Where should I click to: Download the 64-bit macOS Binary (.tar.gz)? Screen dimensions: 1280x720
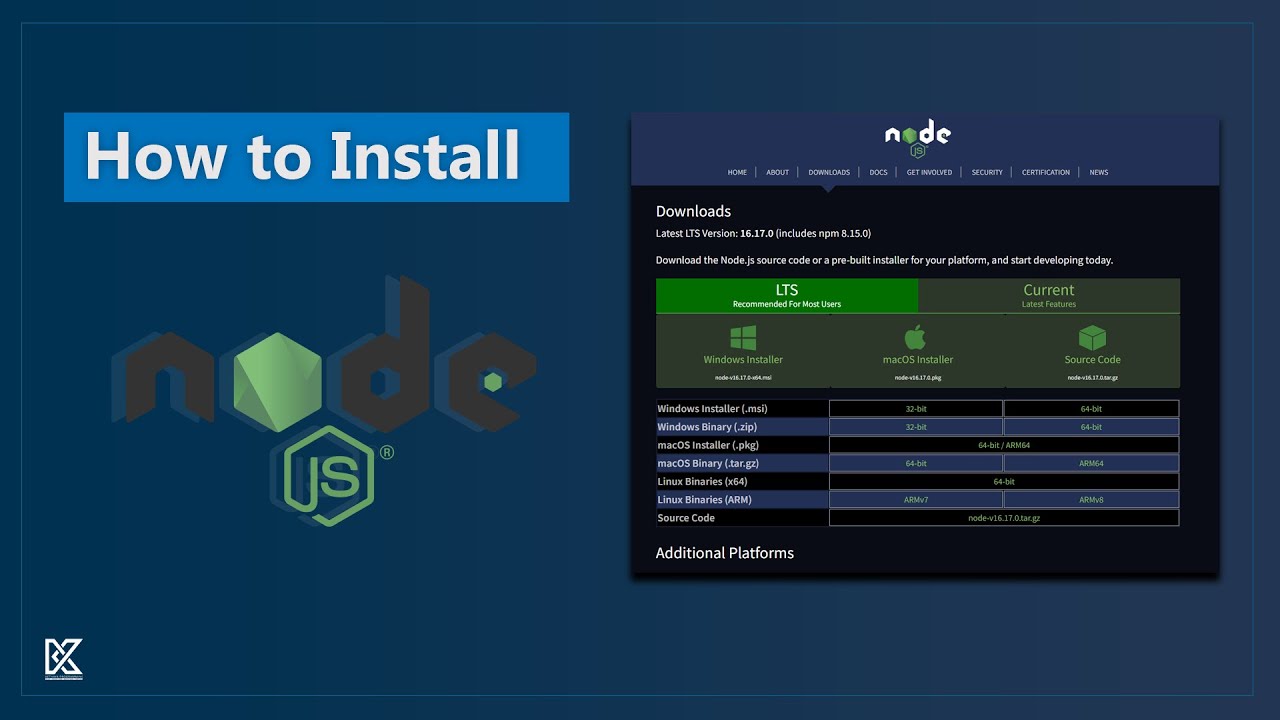tap(916, 463)
